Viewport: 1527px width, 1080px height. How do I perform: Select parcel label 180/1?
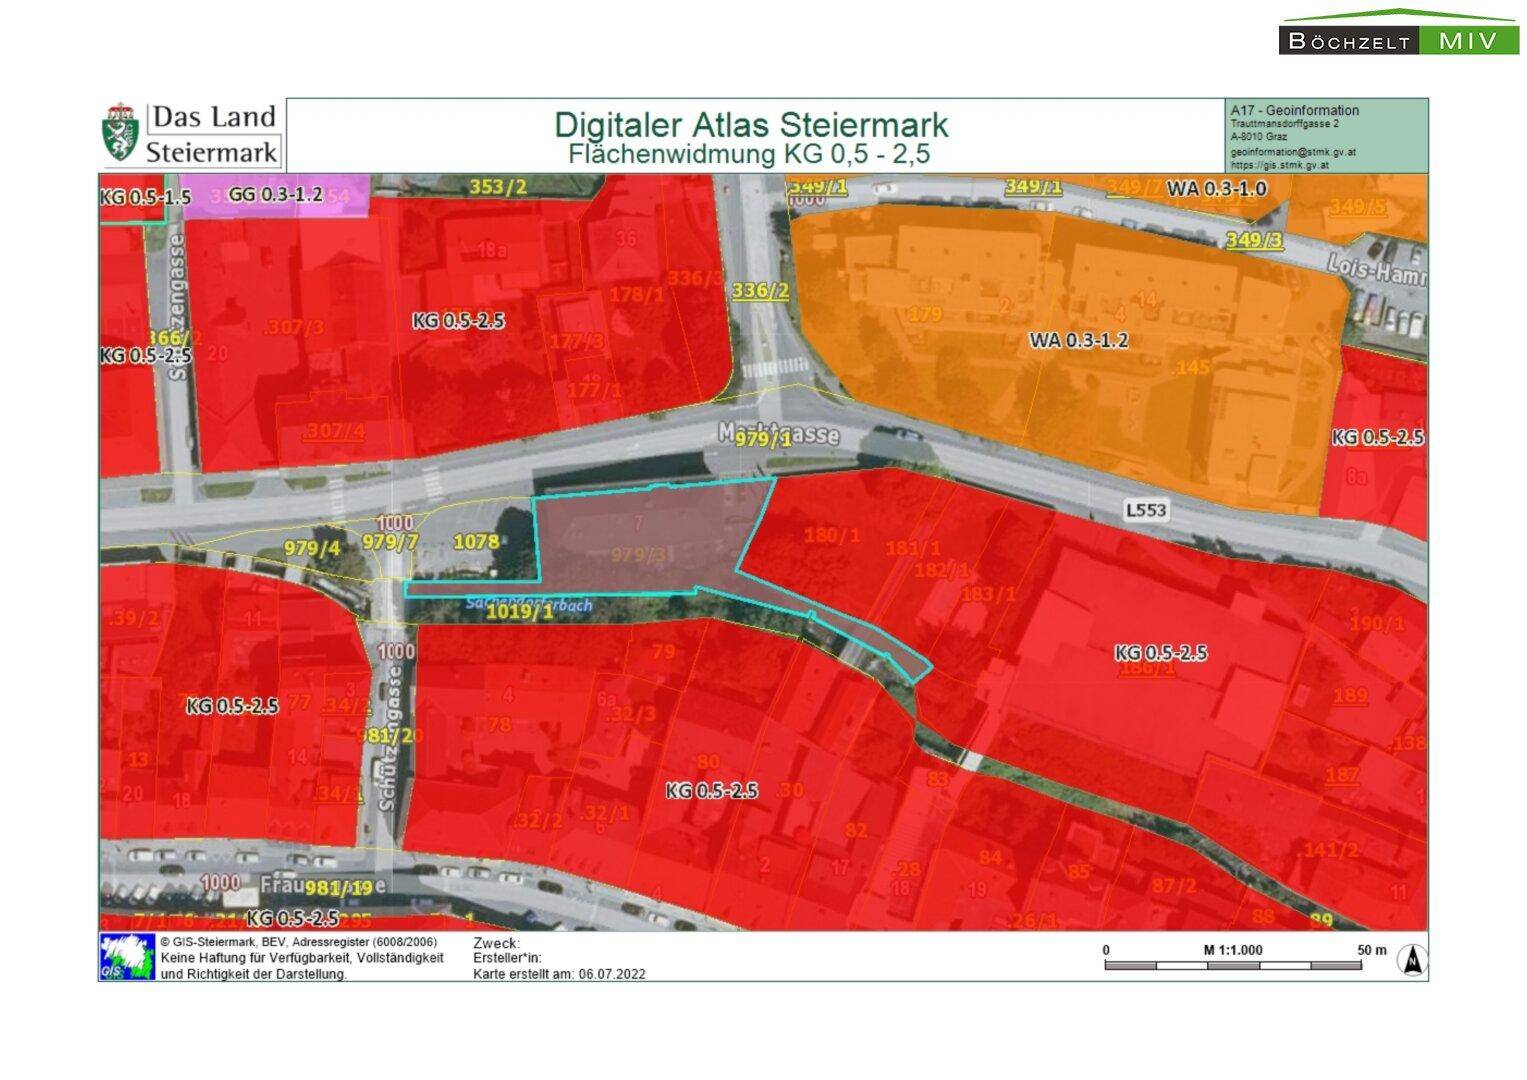click(x=831, y=536)
